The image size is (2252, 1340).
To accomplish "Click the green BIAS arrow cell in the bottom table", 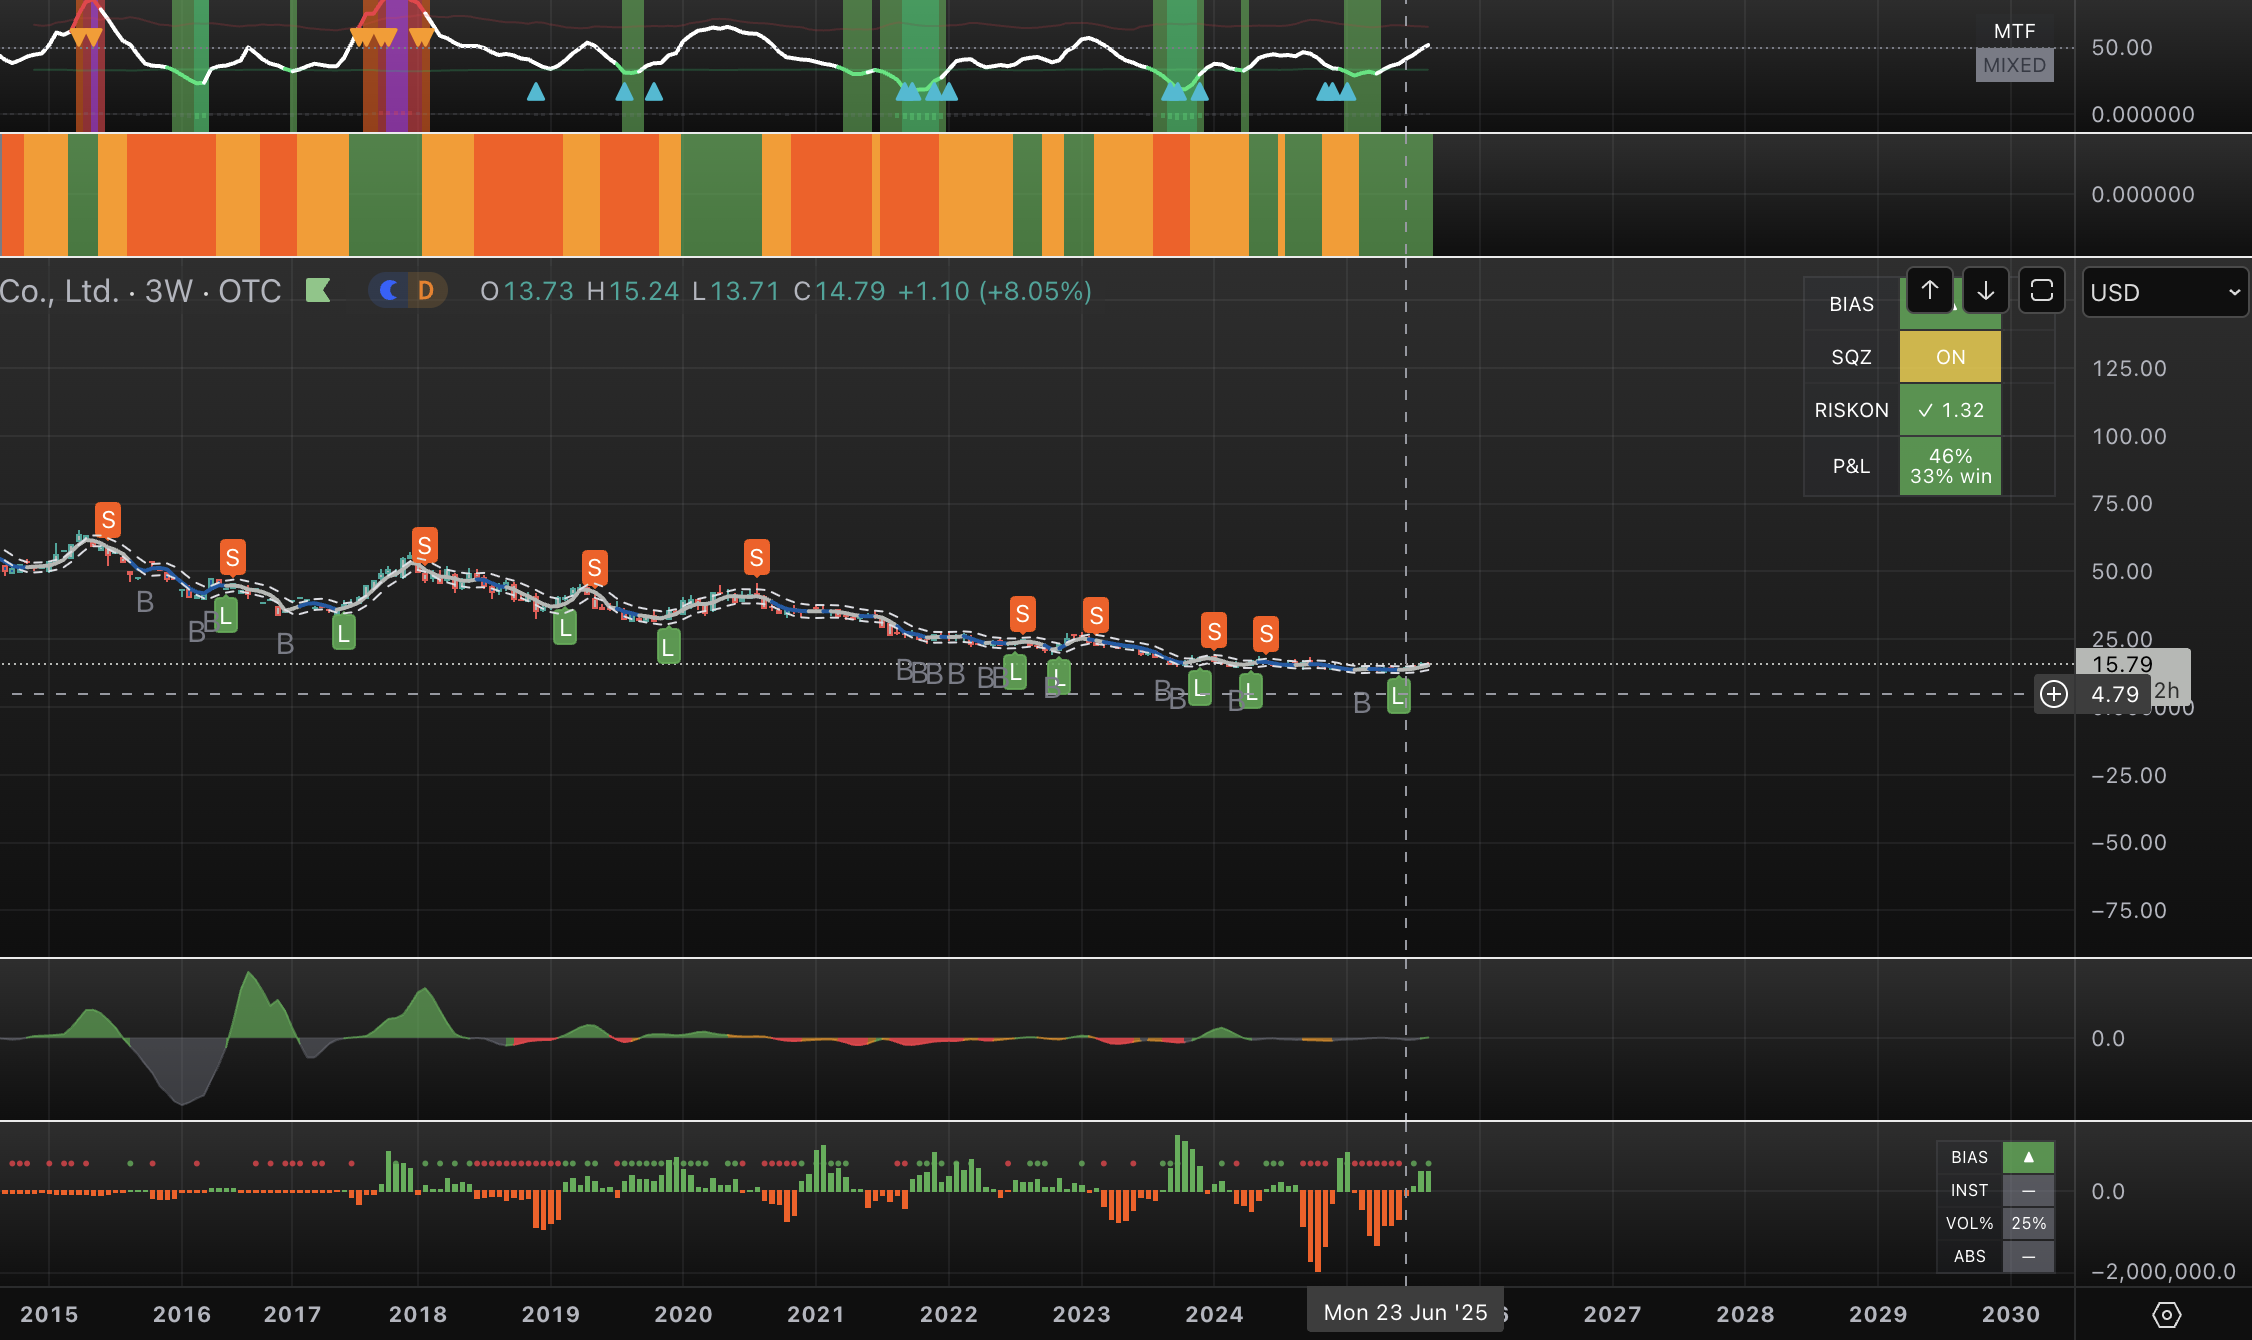I will (x=2028, y=1157).
